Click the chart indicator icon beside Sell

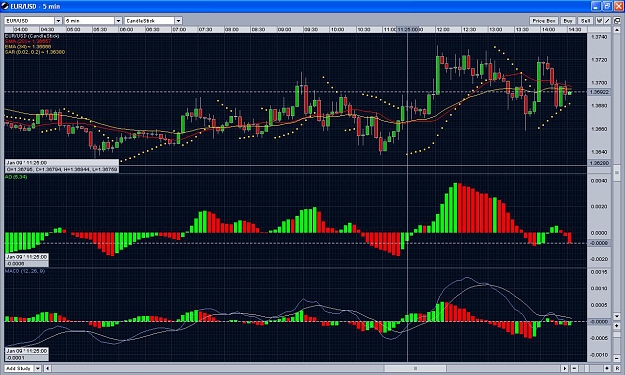[x=599, y=21]
